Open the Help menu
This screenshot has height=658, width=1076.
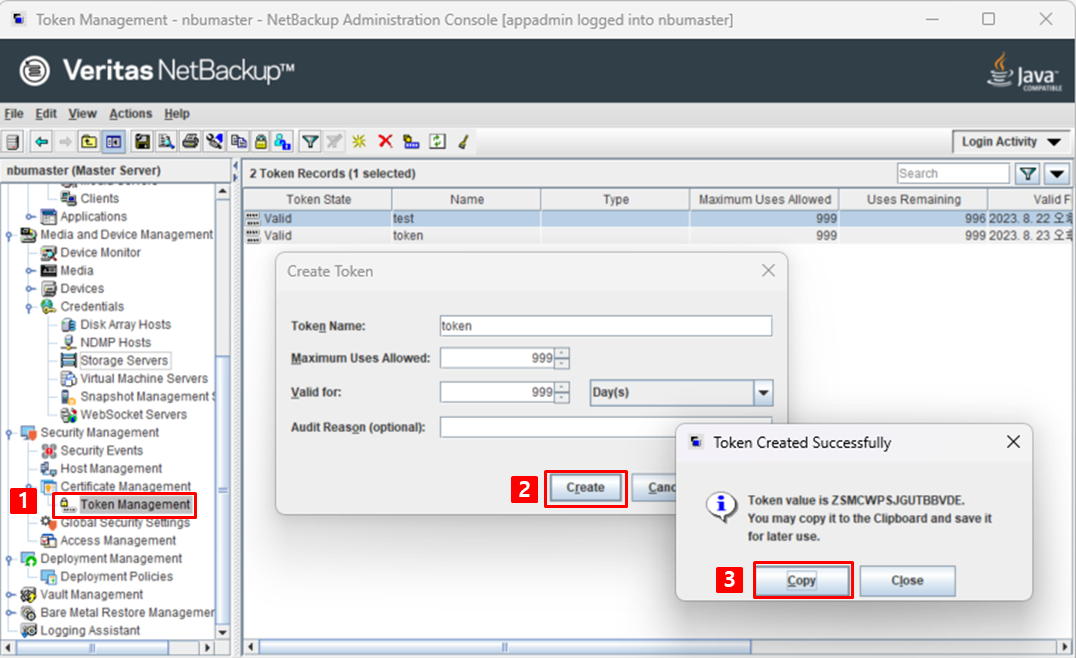(x=176, y=114)
